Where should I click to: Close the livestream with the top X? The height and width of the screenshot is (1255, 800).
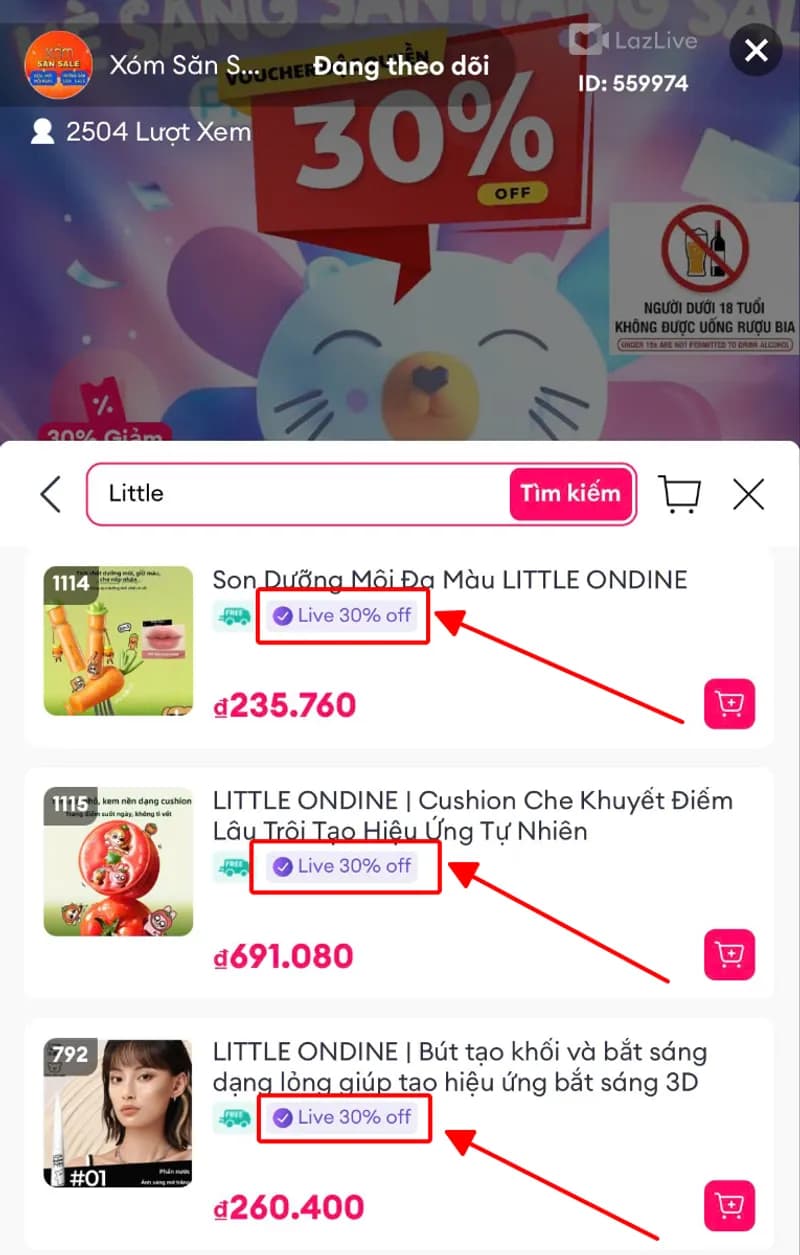pos(756,50)
